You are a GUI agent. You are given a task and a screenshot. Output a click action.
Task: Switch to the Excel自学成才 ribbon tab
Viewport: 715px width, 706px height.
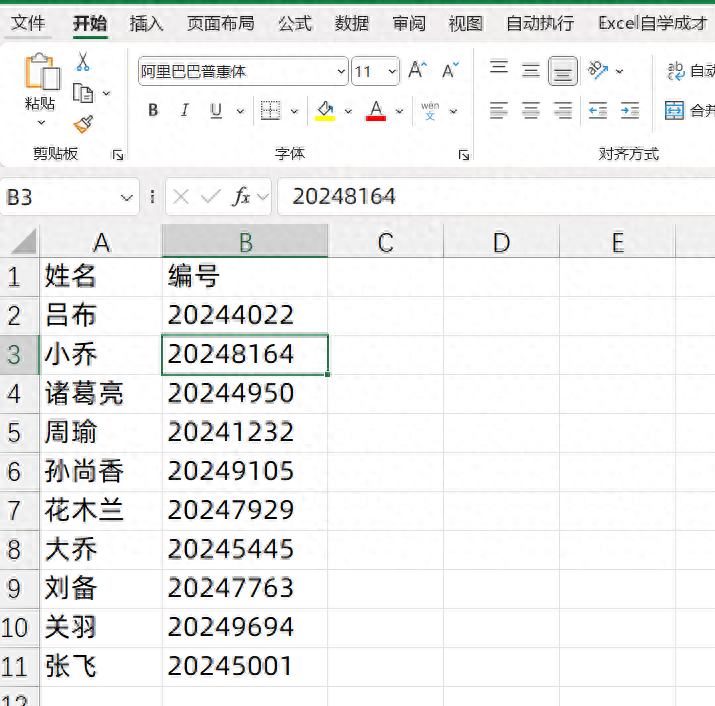point(653,23)
